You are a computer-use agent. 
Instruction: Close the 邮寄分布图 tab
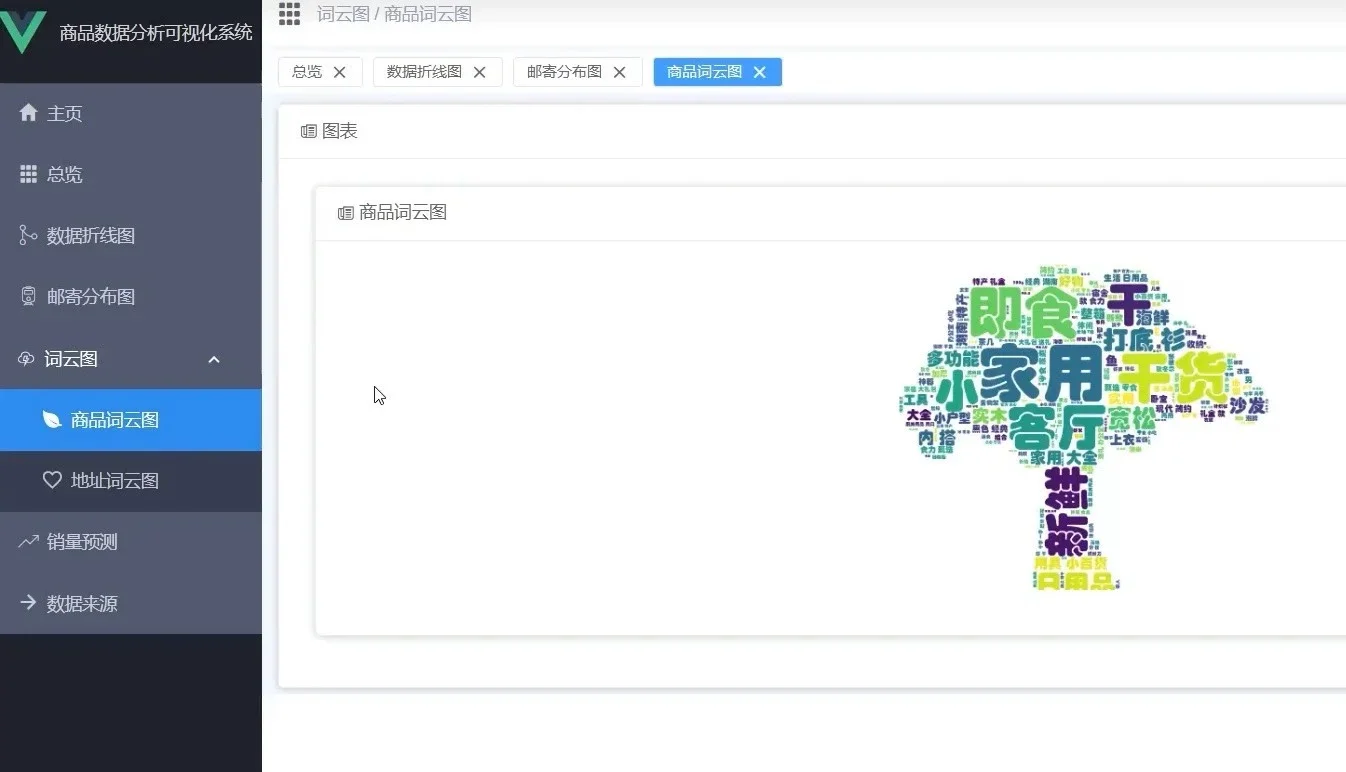pos(619,71)
